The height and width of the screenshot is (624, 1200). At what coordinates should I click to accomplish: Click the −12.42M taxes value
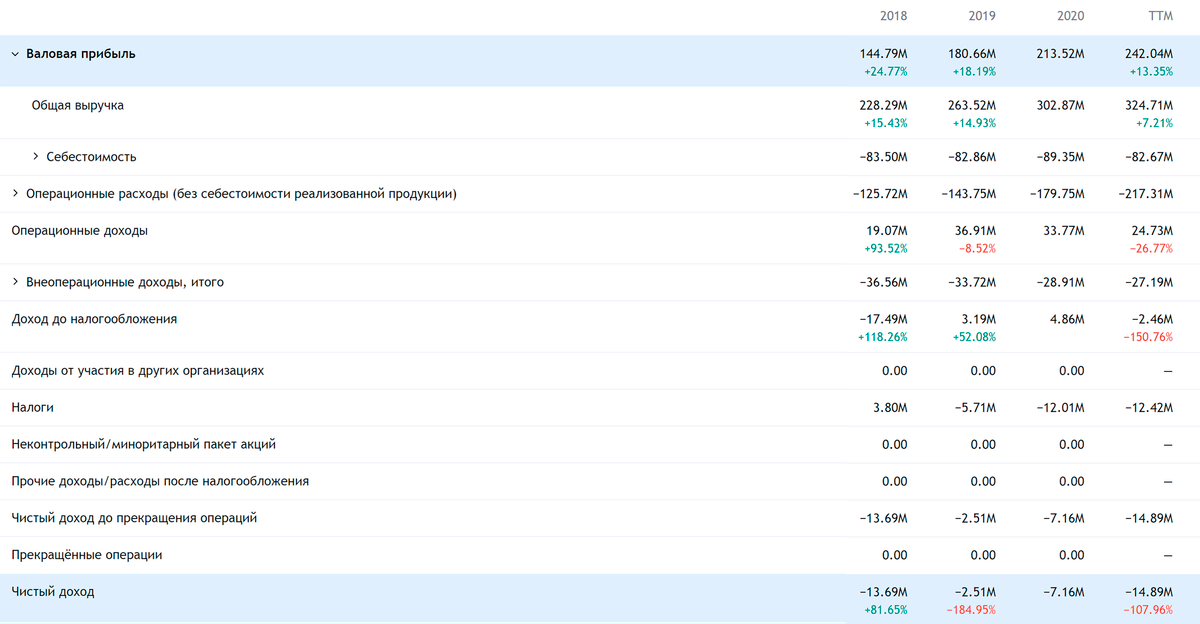tap(1149, 408)
